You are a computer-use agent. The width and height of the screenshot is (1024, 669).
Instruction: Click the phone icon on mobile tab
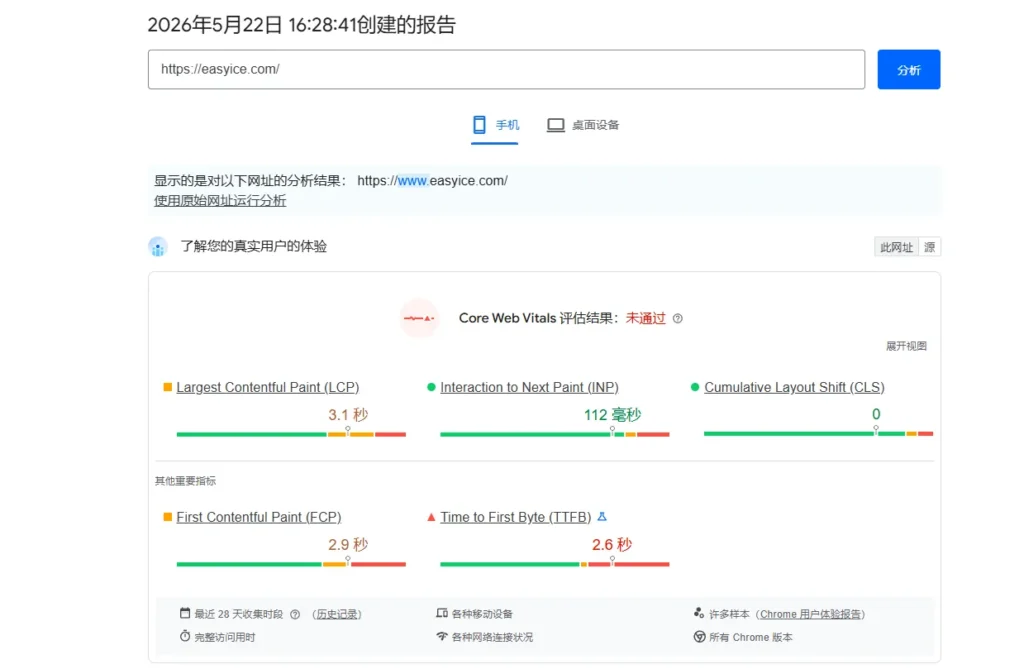tap(479, 124)
